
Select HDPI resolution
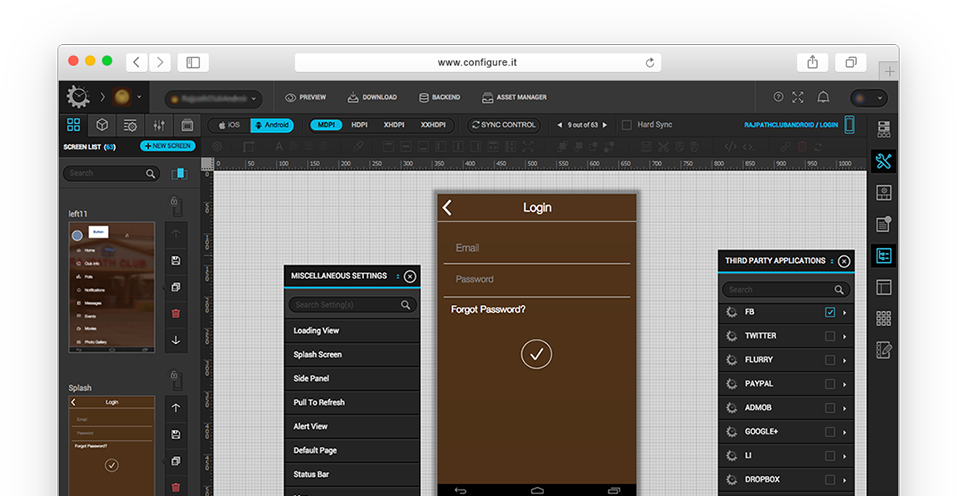tap(359, 125)
